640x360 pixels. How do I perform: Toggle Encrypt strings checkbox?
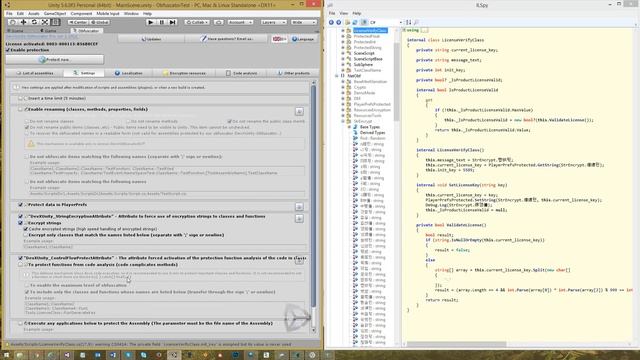20,223
